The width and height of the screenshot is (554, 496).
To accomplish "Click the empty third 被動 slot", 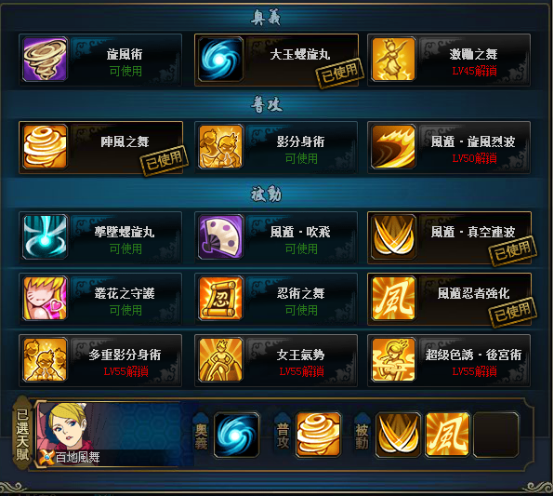I will 496,435.
